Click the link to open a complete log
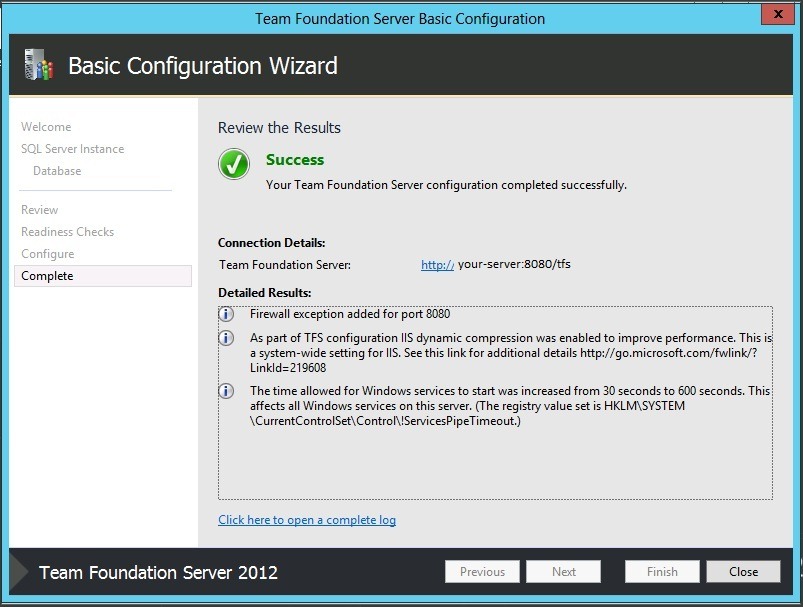The width and height of the screenshot is (803, 607). 307,520
